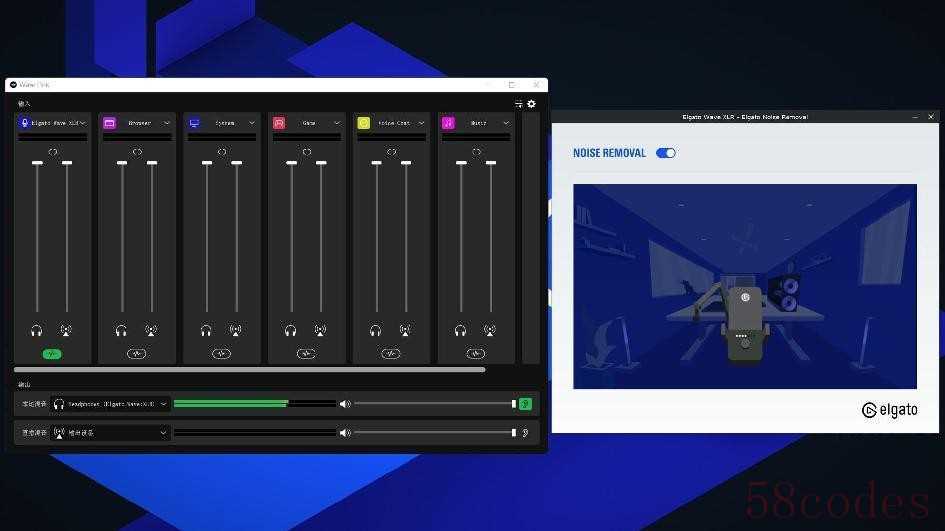Image resolution: width=945 pixels, height=531 pixels.
Task: Open Wave Link settings gear
Action: pyautogui.click(x=531, y=104)
